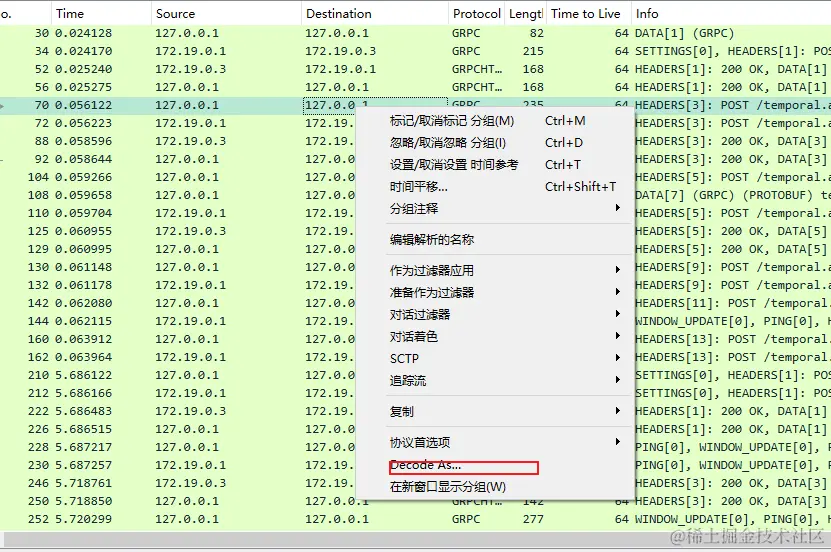Expand 复制 submenu
This screenshot has width=831, height=552.
click(x=495, y=412)
